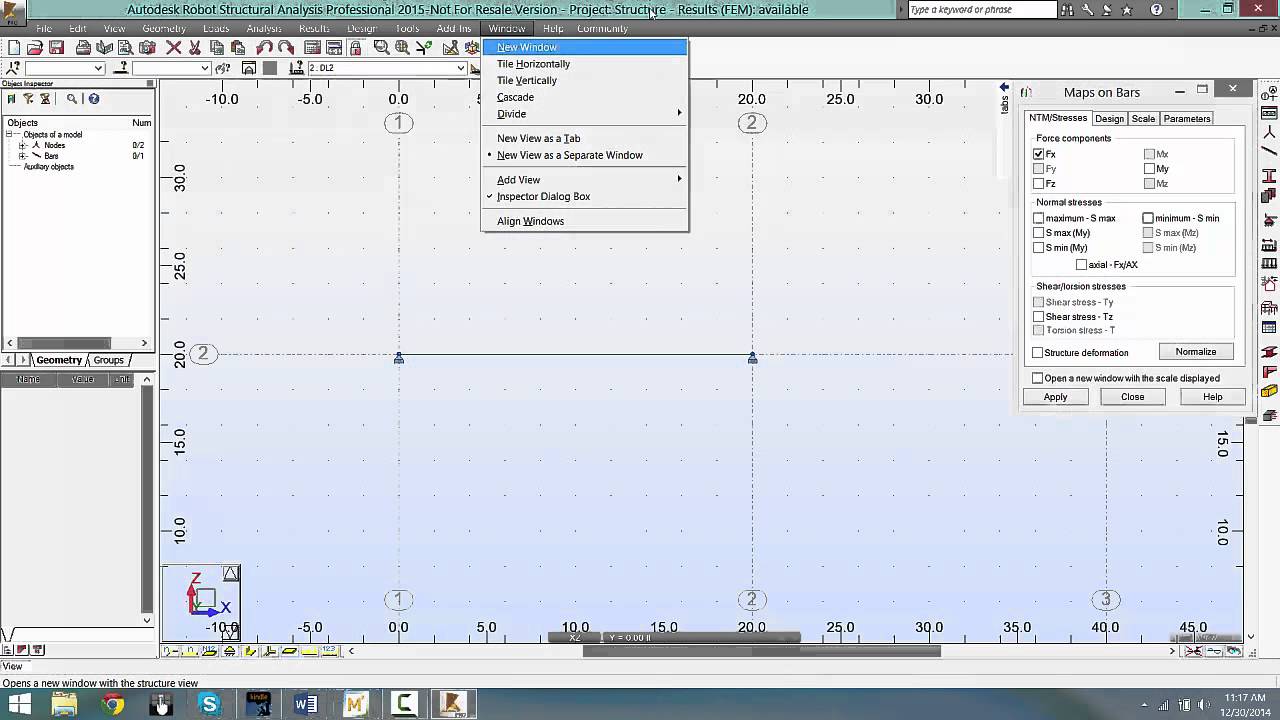1280x720 pixels.
Task: Open Skype from the taskbar
Action: coord(209,704)
